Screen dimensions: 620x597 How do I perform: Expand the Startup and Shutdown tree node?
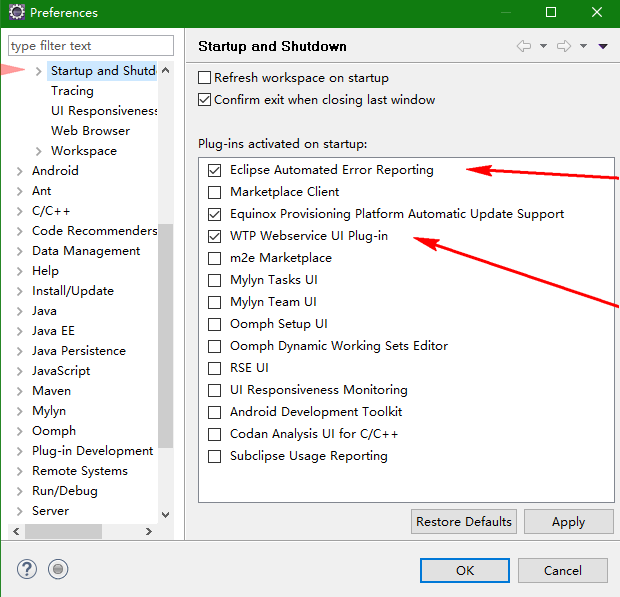coord(38,71)
